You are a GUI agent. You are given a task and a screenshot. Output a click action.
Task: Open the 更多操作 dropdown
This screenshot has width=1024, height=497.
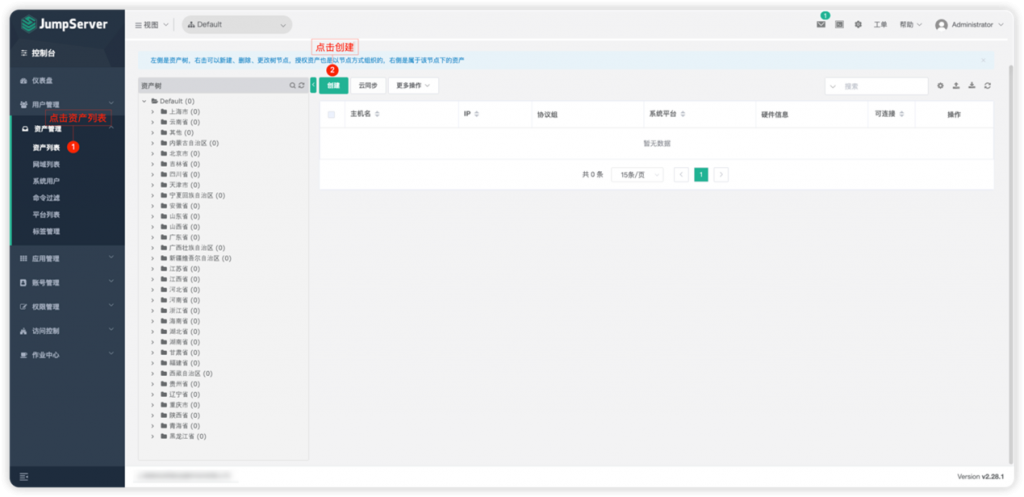click(x=413, y=86)
